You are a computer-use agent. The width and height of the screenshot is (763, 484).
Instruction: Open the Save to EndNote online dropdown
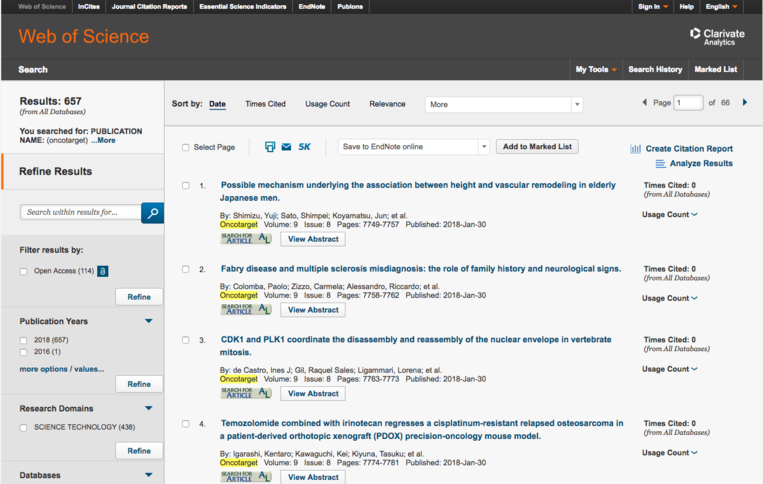(x=414, y=147)
